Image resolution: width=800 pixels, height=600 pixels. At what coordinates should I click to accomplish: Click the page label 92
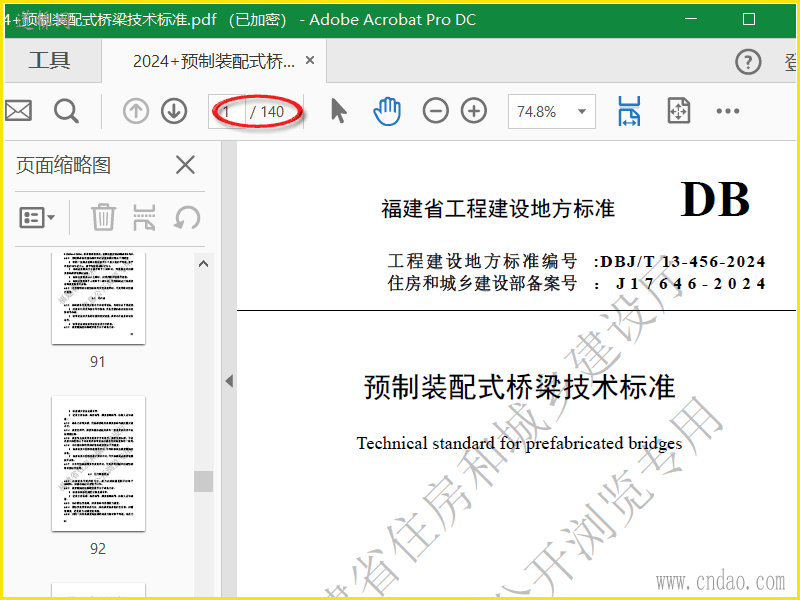coord(97,548)
